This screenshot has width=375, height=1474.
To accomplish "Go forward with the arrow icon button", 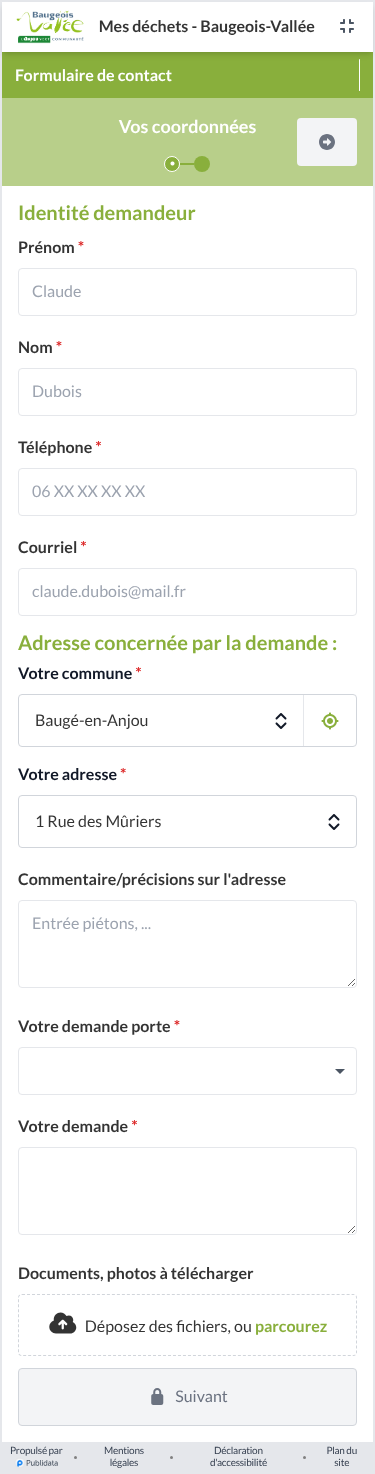I will click(x=327, y=142).
